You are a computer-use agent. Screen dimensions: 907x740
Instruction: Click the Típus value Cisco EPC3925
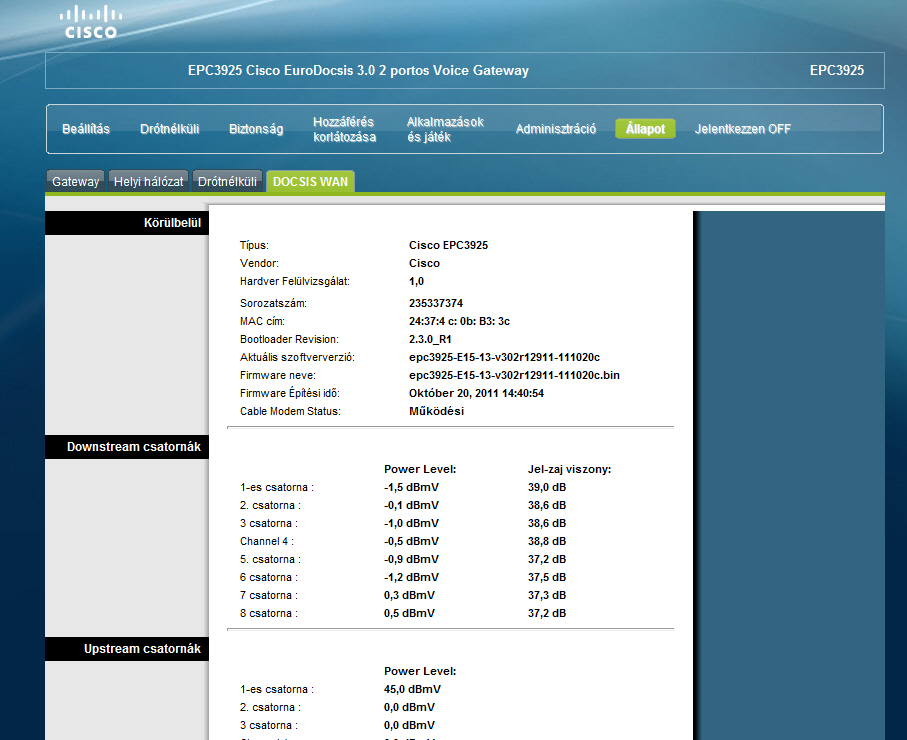coord(448,245)
